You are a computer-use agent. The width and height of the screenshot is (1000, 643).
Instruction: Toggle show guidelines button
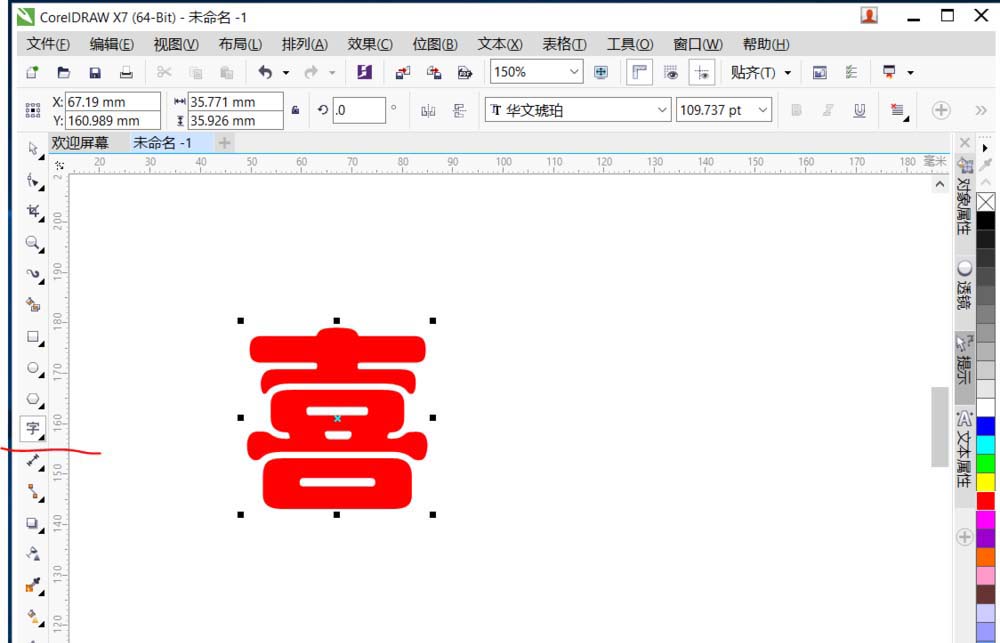(x=702, y=72)
